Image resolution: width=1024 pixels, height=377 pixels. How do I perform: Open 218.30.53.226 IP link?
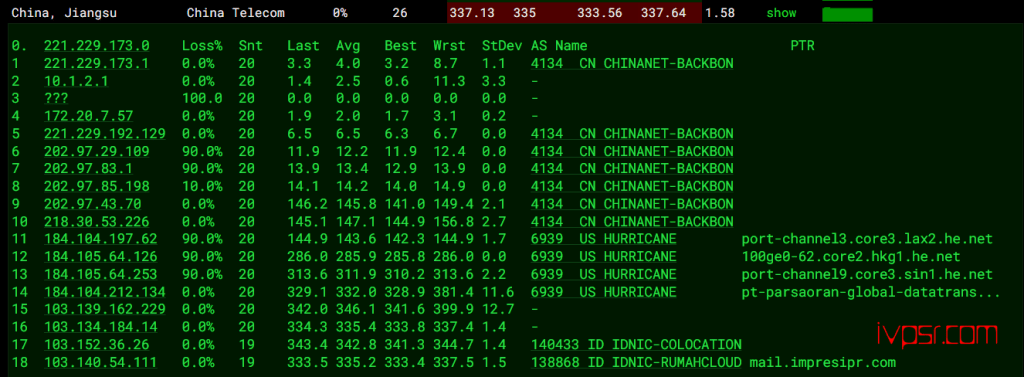click(97, 221)
